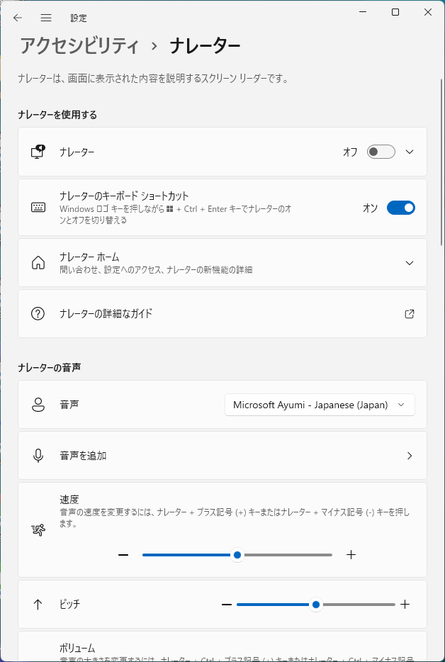The image size is (445, 662).
Task: Increase pitch with the plus button
Action: pos(405,605)
